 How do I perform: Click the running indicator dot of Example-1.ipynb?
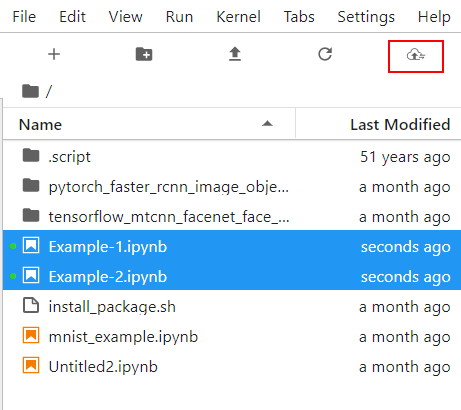tap(13, 246)
